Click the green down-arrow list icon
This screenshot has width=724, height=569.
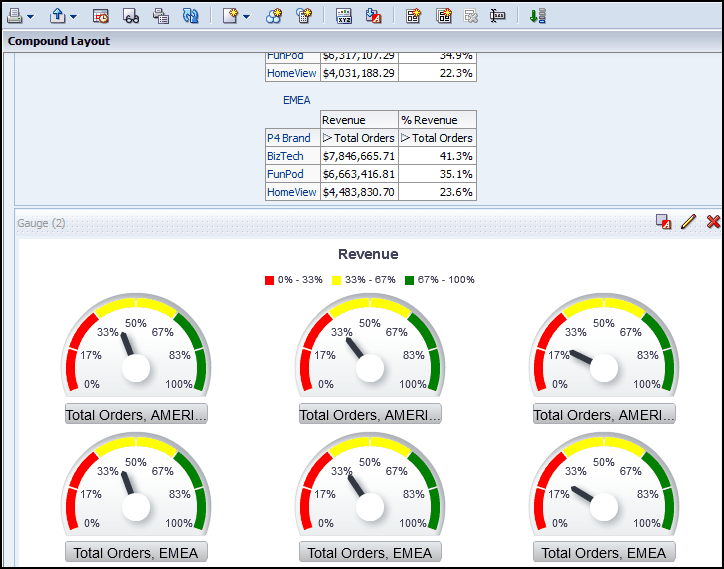click(x=537, y=16)
